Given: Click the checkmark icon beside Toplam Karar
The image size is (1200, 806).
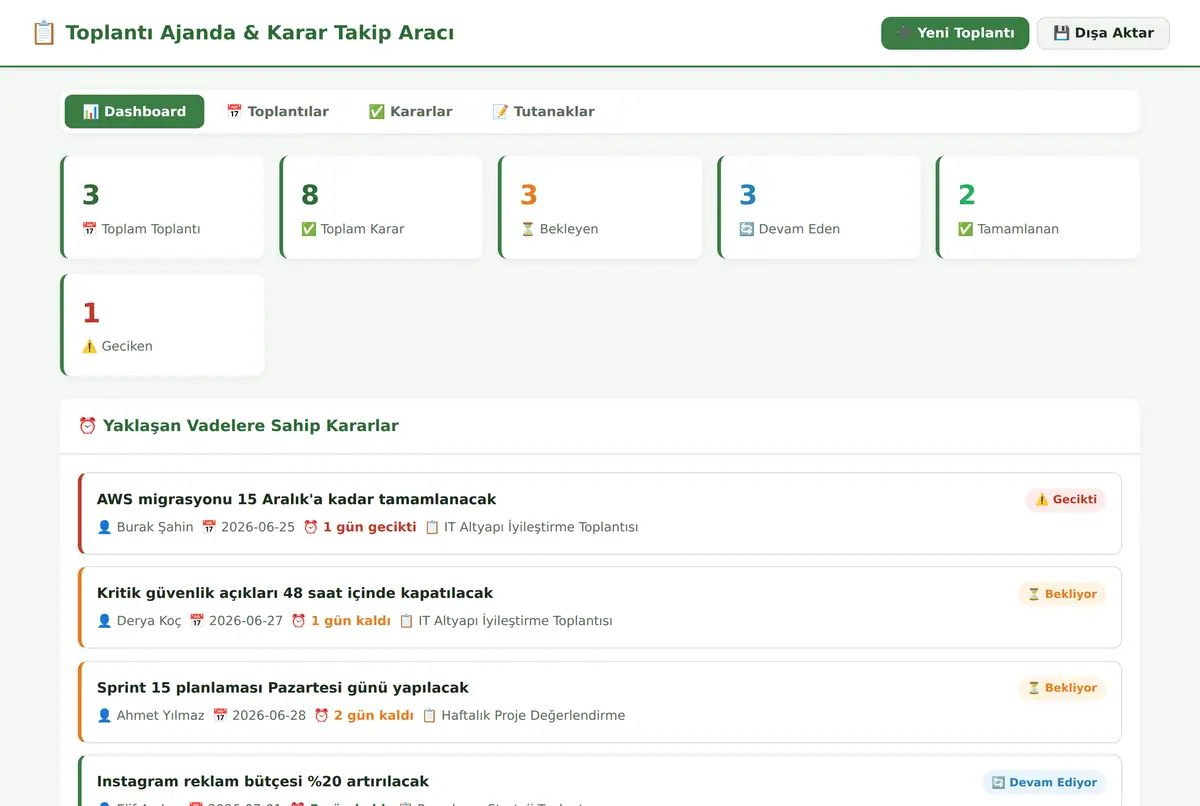Looking at the screenshot, I should [308, 229].
